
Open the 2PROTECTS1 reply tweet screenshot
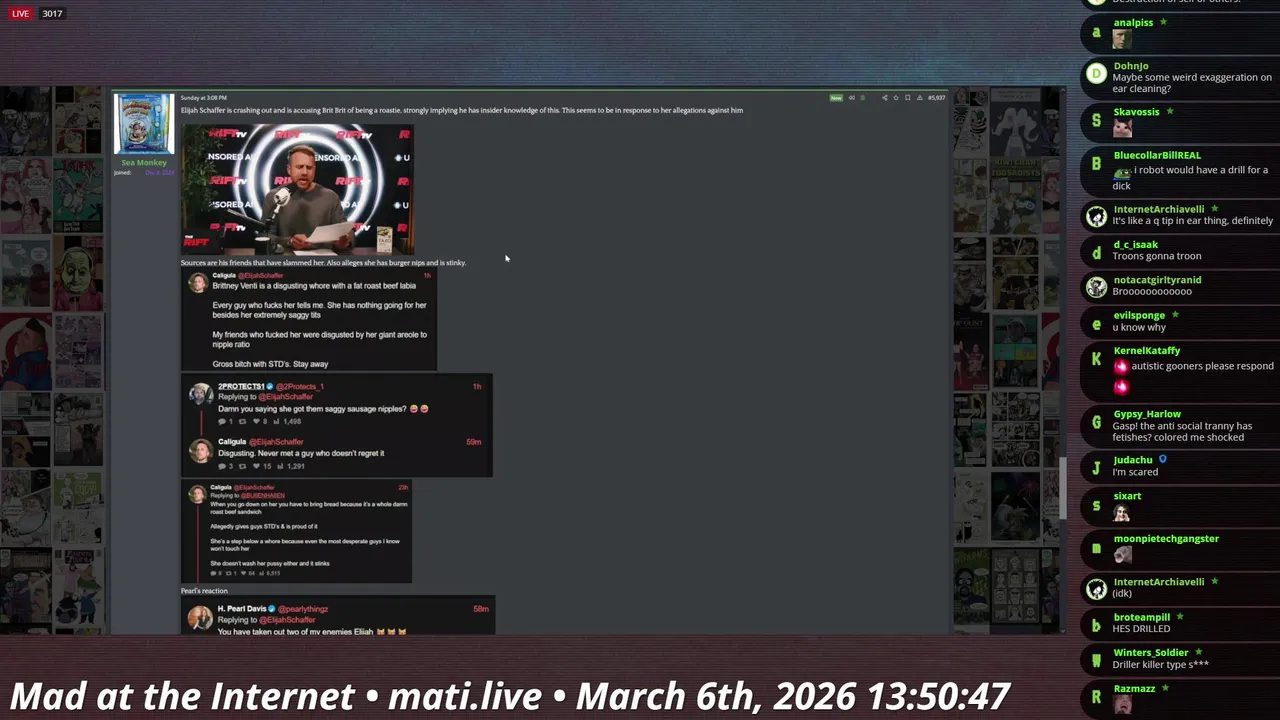pyautogui.click(x=336, y=426)
